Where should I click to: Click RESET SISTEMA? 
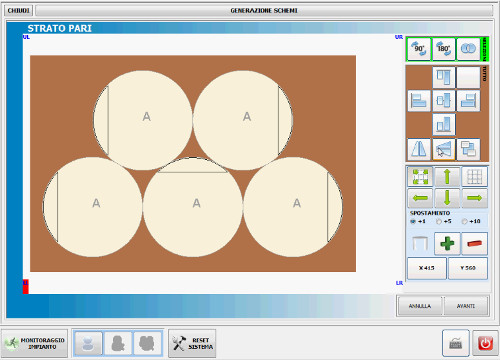click(192, 343)
